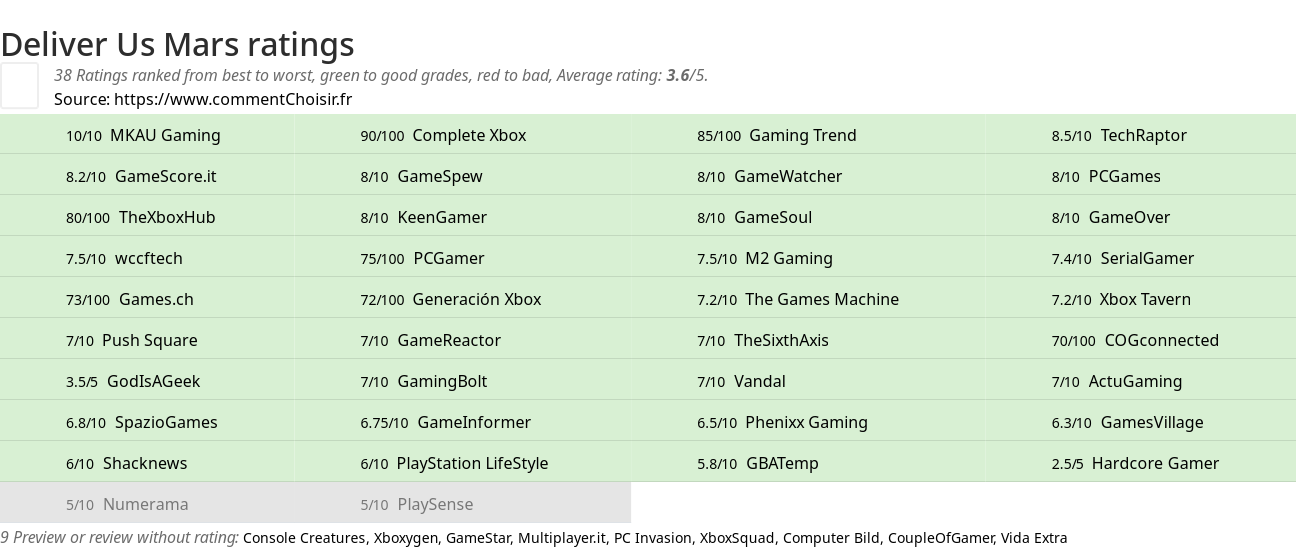1296x548 pixels.
Task: Open the TheXboxHub 80/100 rating
Action: point(141,217)
